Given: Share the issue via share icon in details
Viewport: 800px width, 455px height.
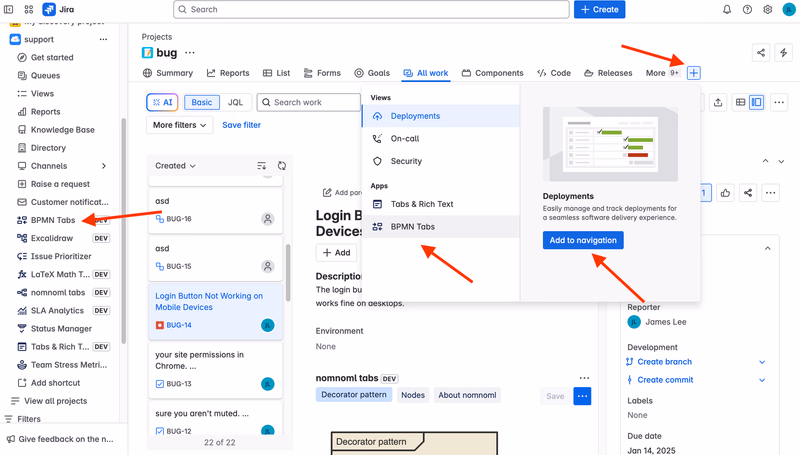Looking at the screenshot, I should click(x=747, y=193).
